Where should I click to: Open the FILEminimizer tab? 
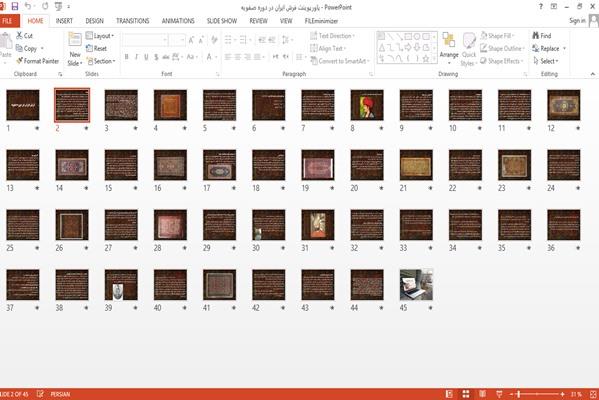321,21
